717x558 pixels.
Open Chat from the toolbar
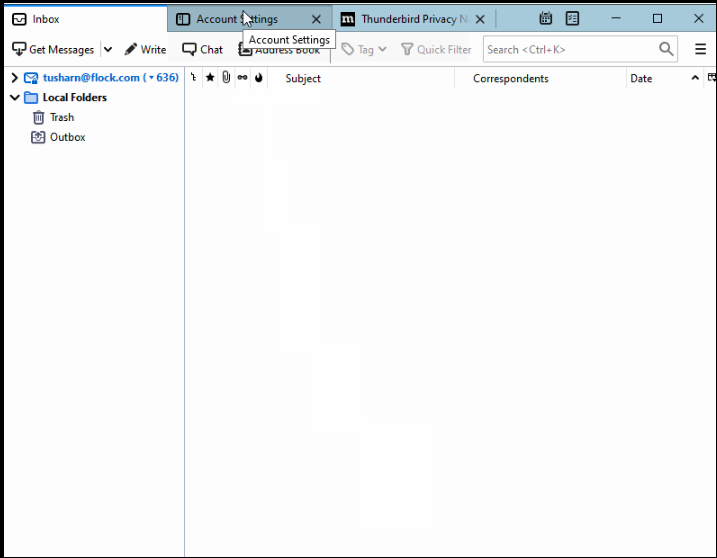click(202, 49)
